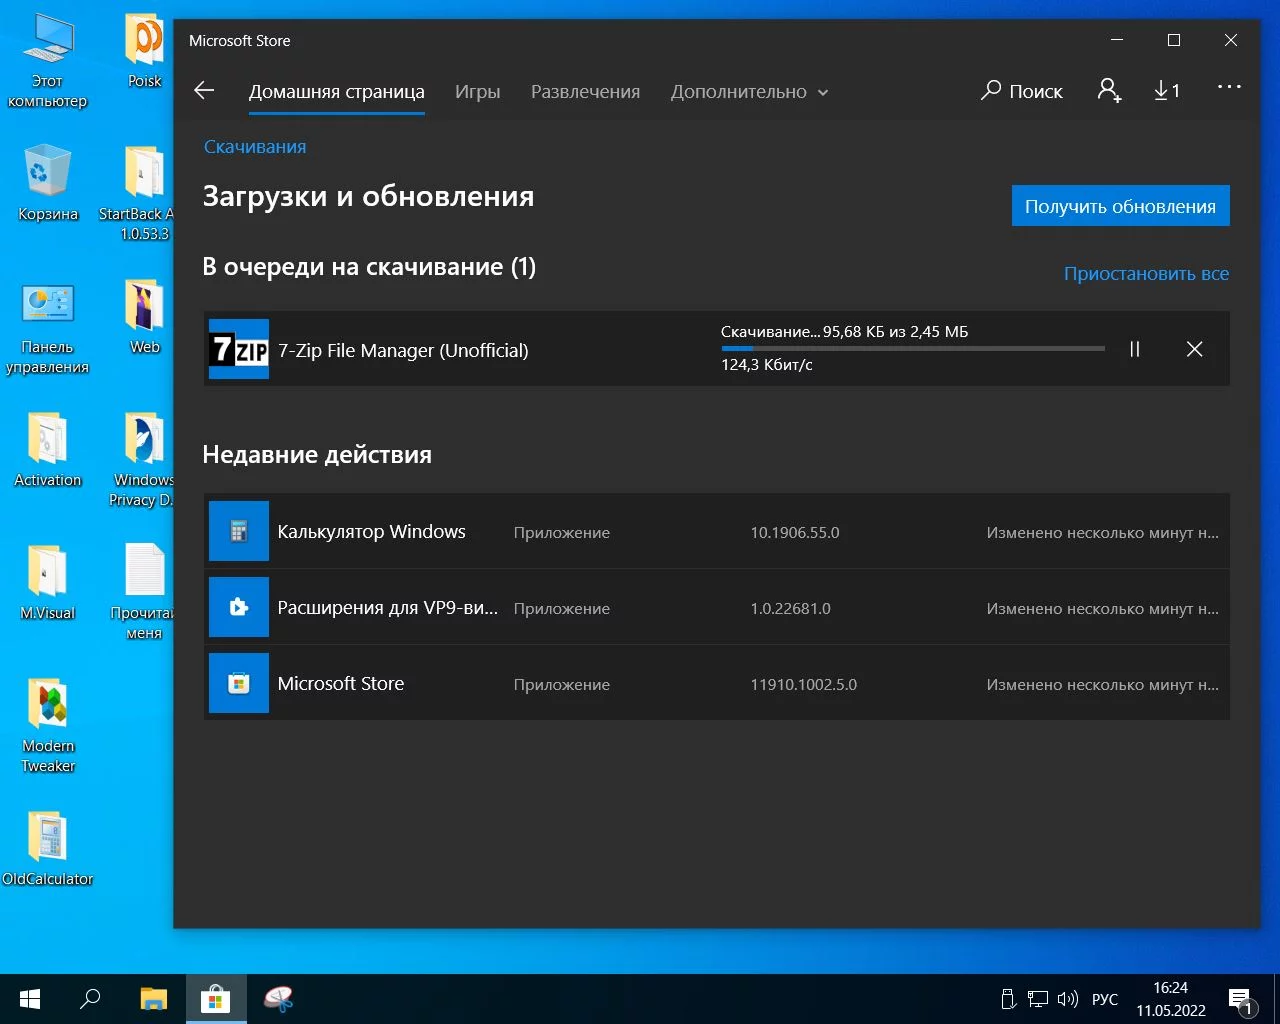This screenshot has width=1280, height=1024.
Task: Open the downloads indicator icon
Action: [1166, 91]
